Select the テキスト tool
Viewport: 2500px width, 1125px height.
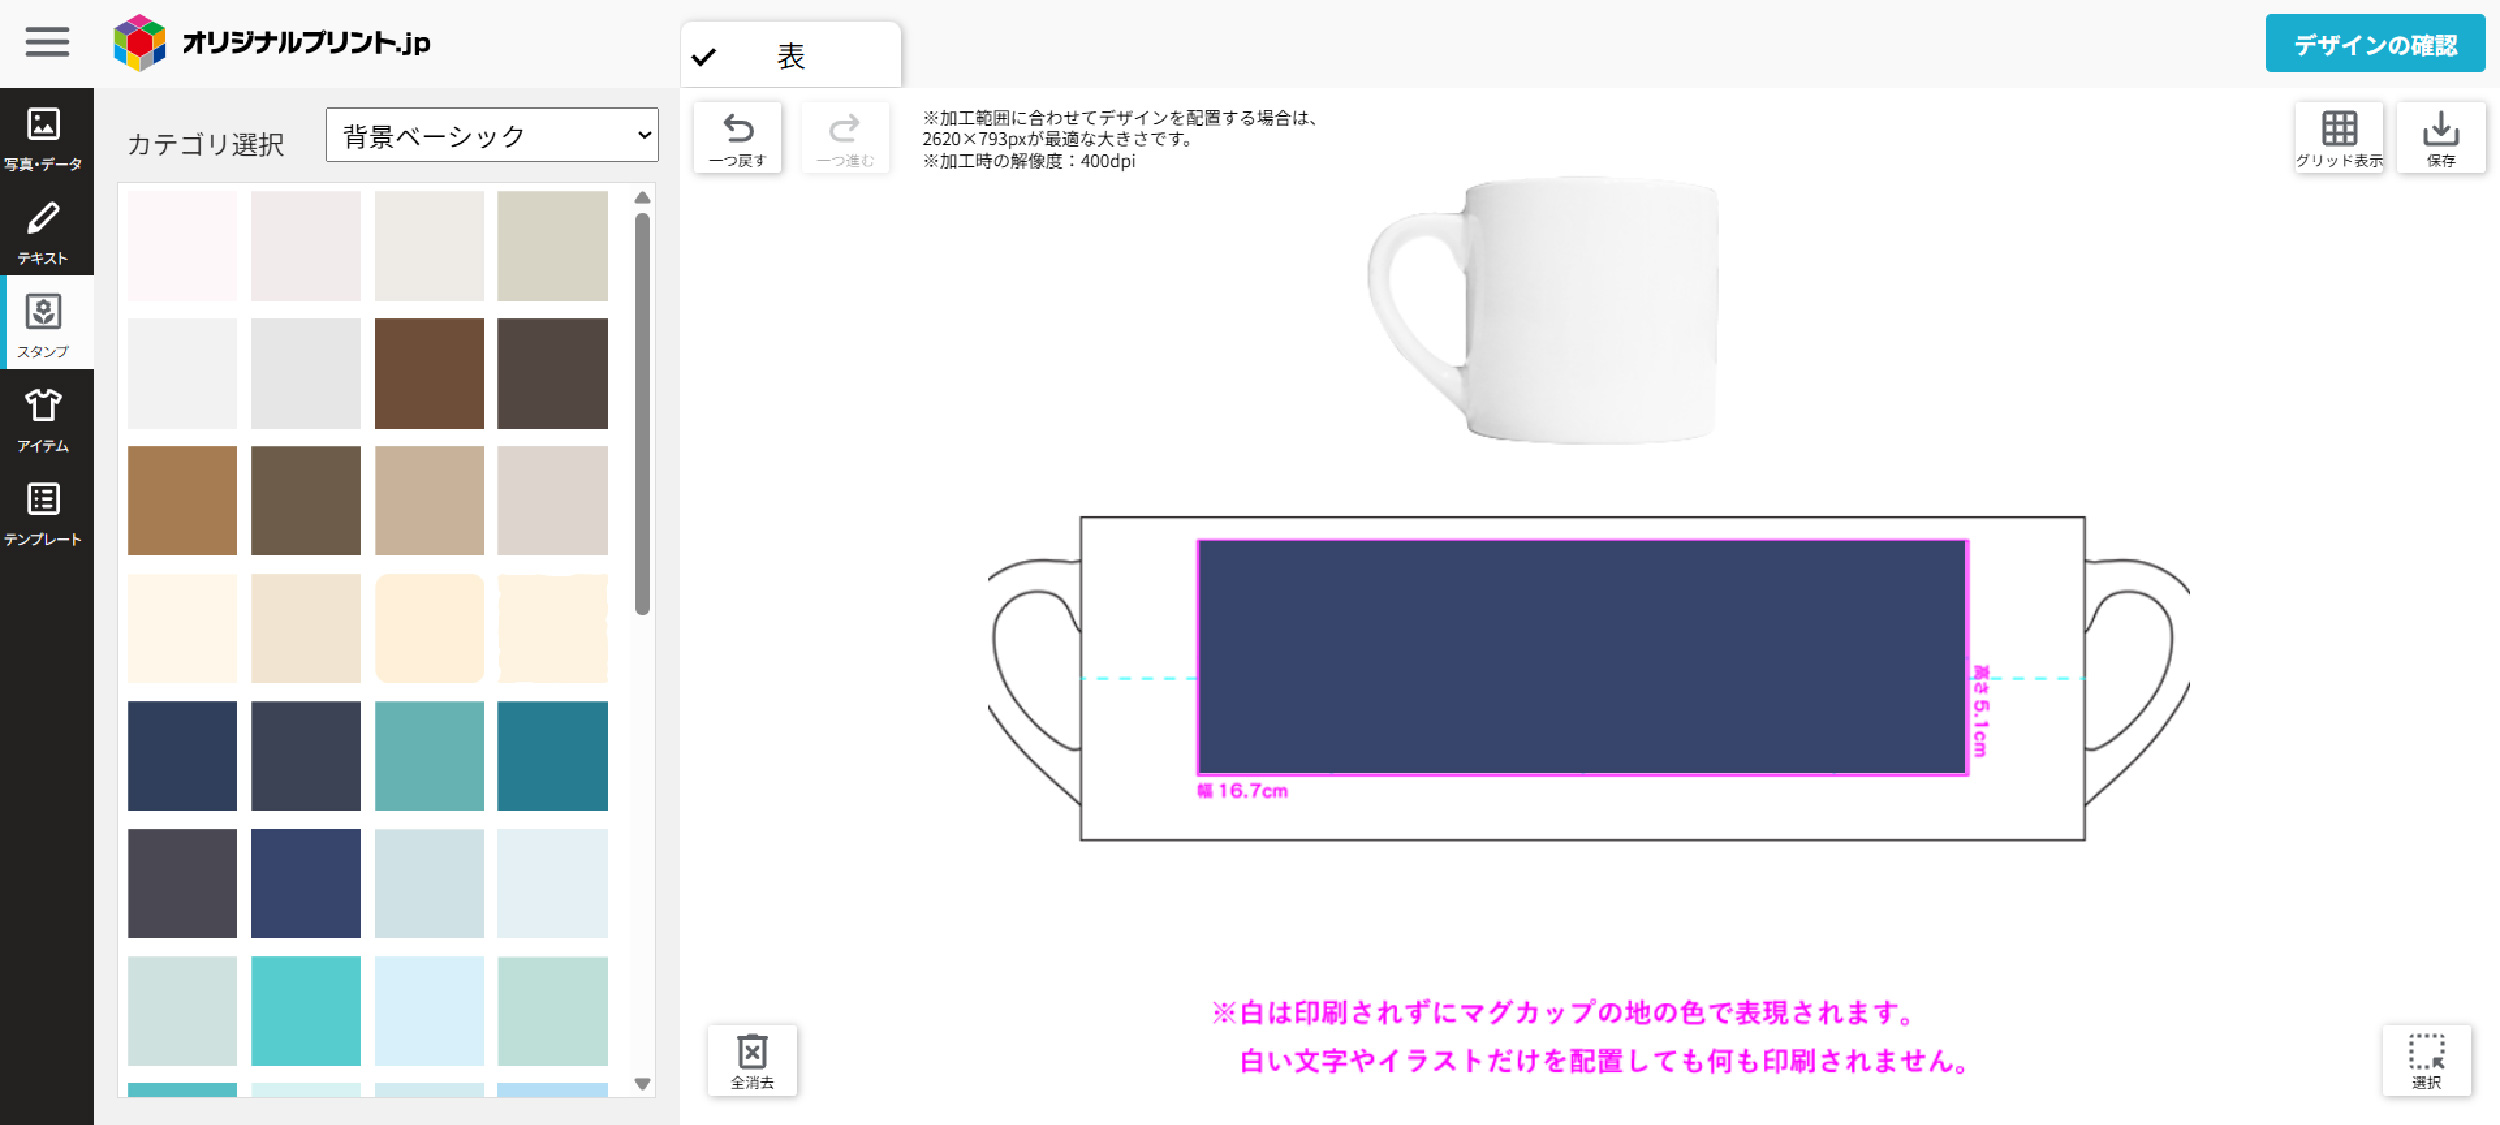click(x=43, y=232)
